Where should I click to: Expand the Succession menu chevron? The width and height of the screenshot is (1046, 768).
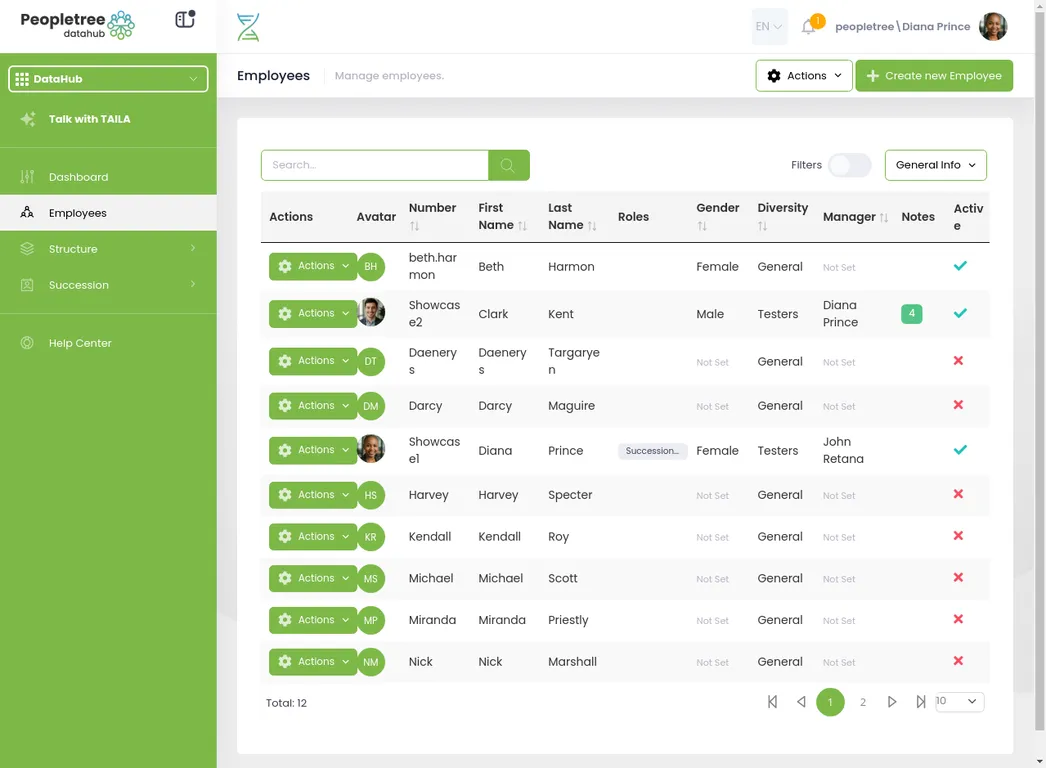point(193,284)
